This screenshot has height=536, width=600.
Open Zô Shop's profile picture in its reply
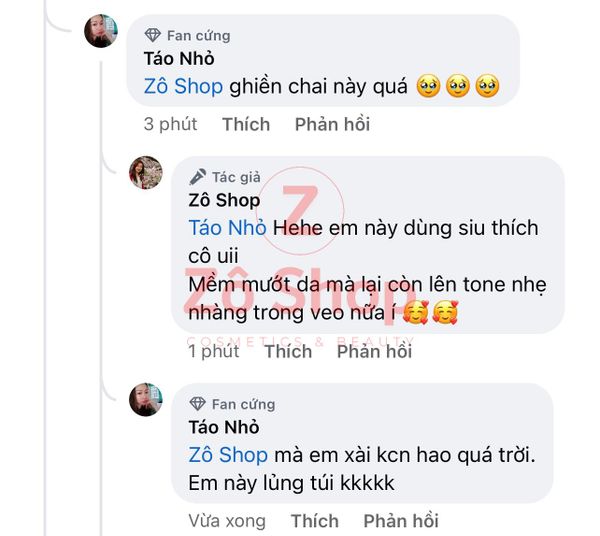click(x=146, y=173)
